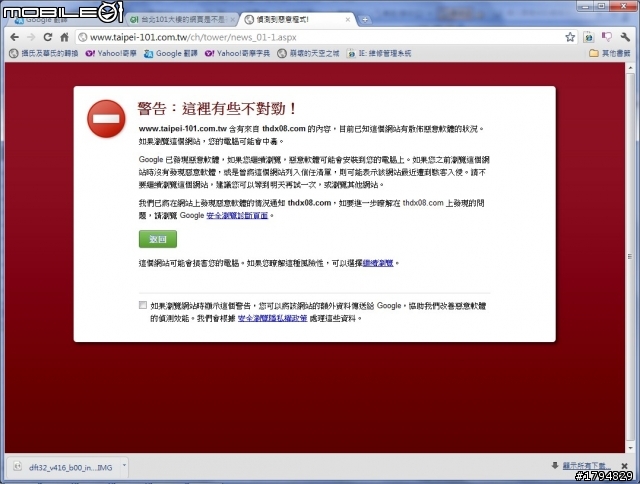Close the Taipei 101 forum tab
This screenshot has width=640, height=484.
click(x=233, y=19)
